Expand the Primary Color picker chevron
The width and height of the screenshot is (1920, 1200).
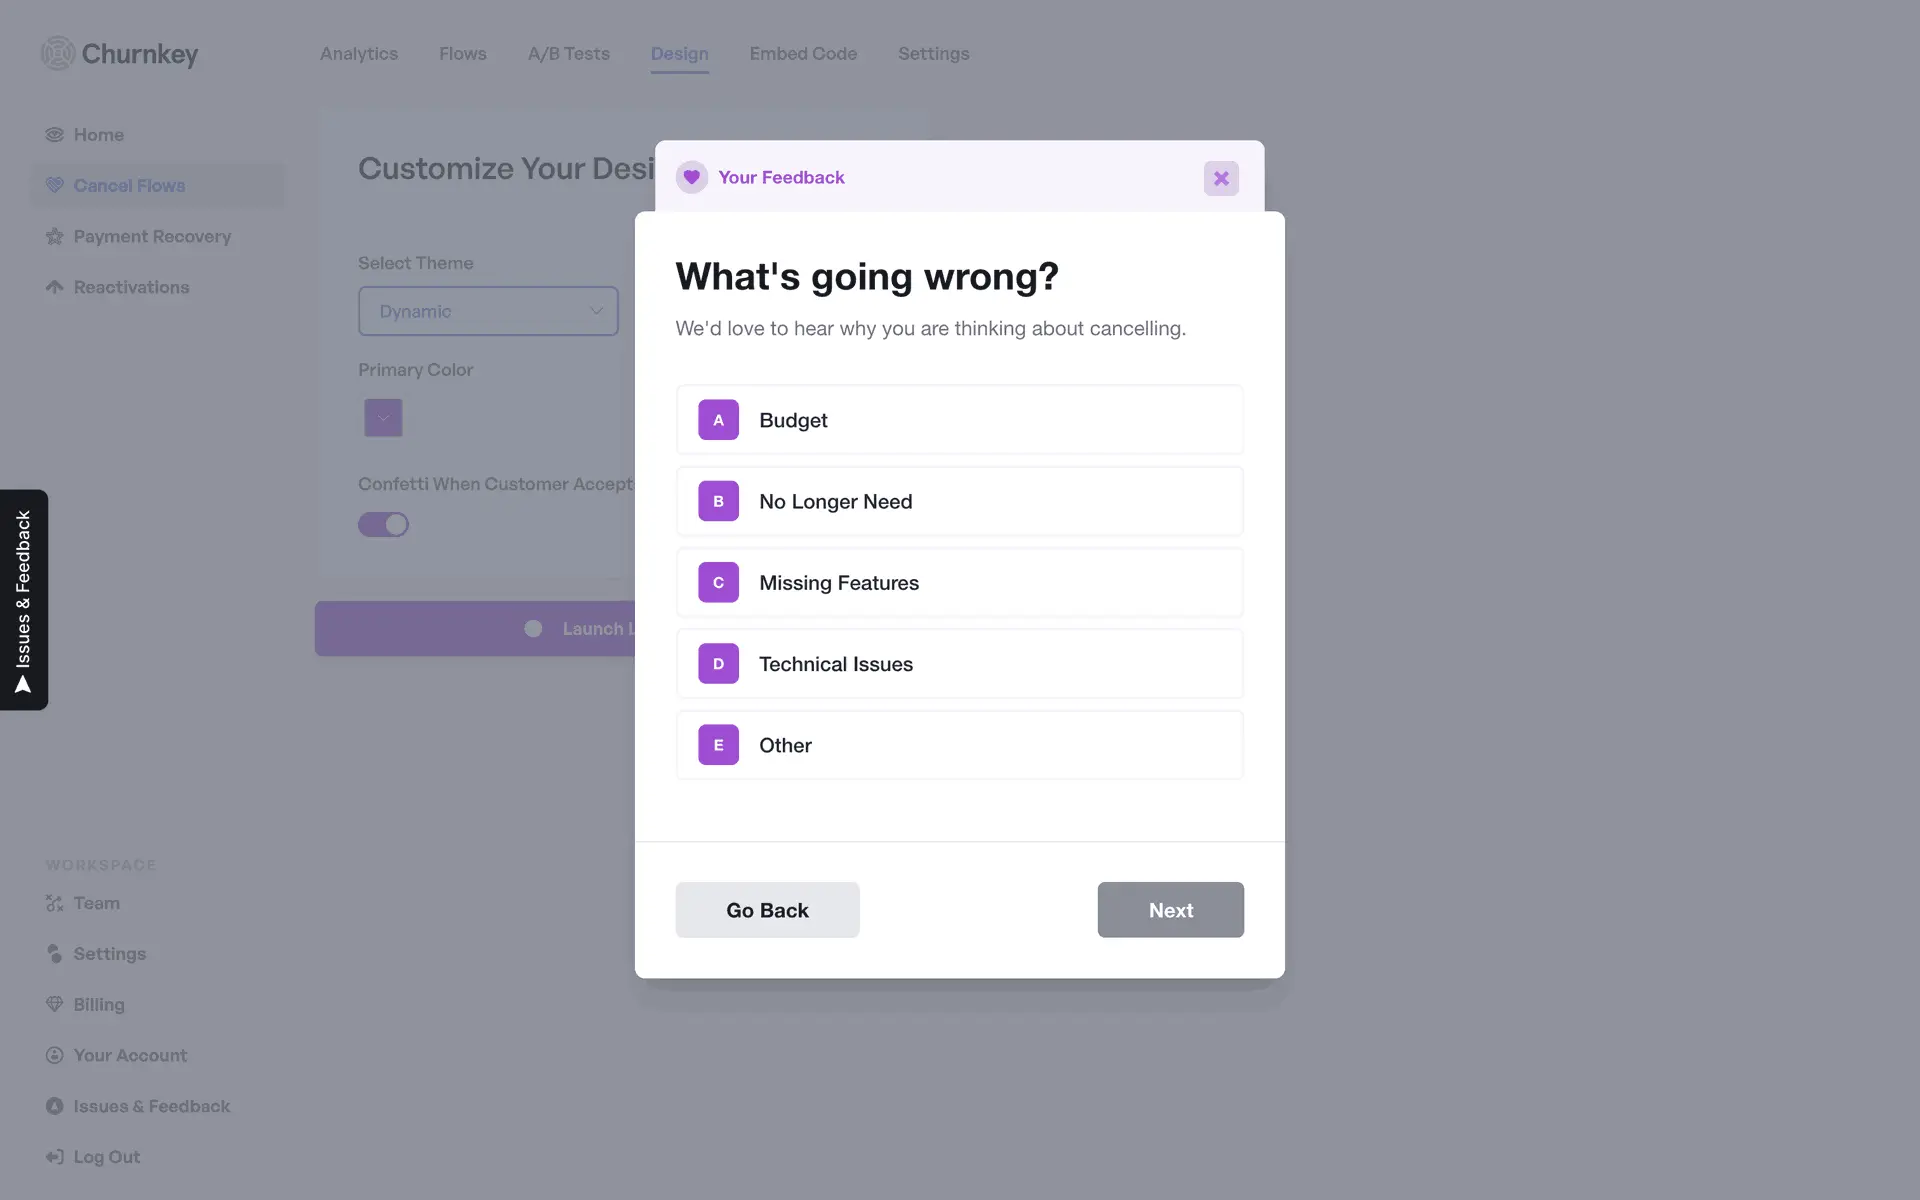[384, 418]
